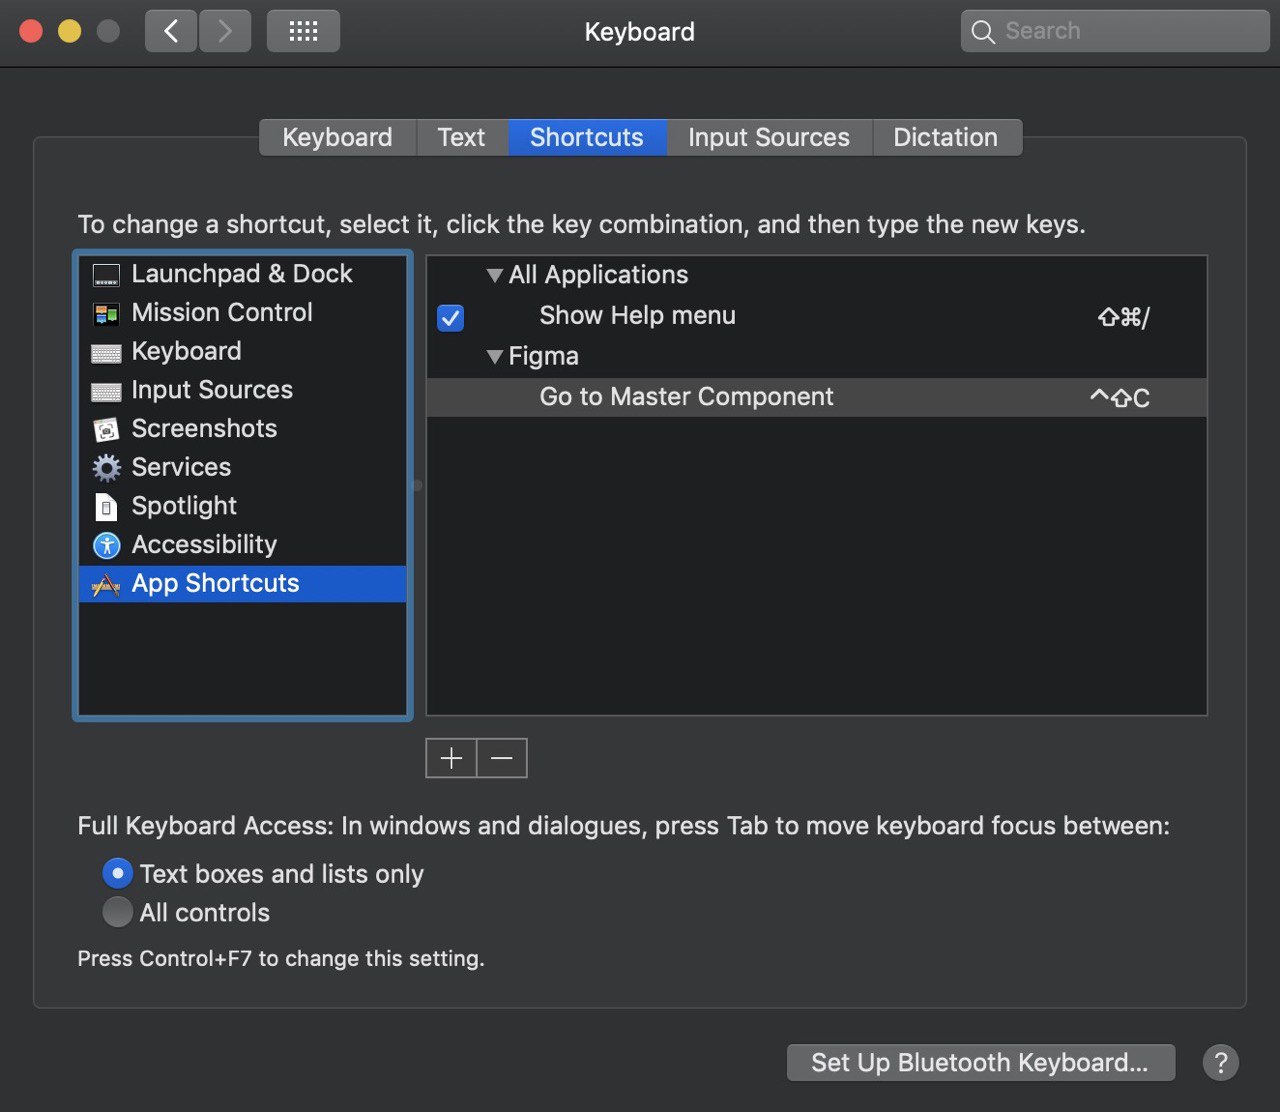The image size is (1280, 1112).
Task: Select the Shortcuts tab
Action: pyautogui.click(x=587, y=137)
